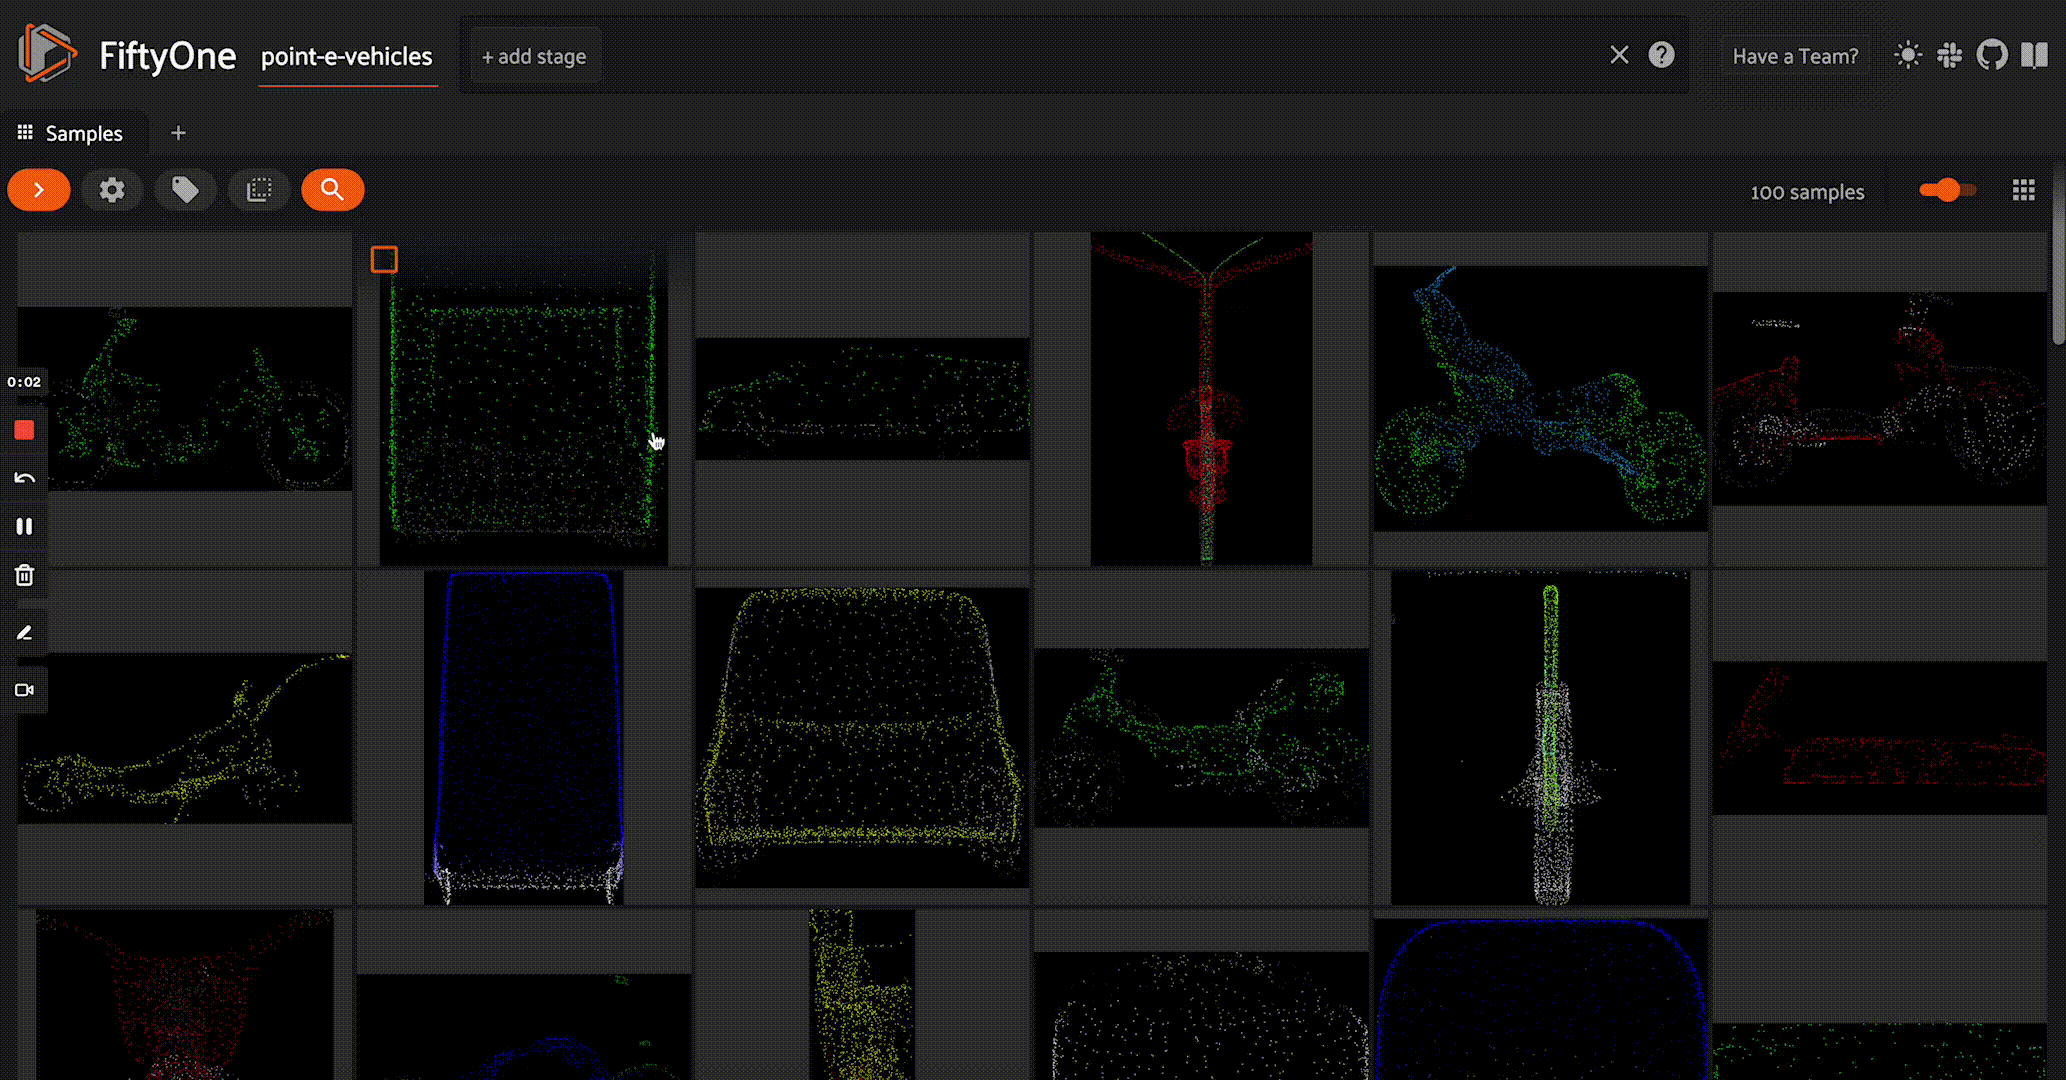This screenshot has width=2066, height=1080.
Task: Open the point-e-vehicles dataset selector
Action: click(347, 57)
